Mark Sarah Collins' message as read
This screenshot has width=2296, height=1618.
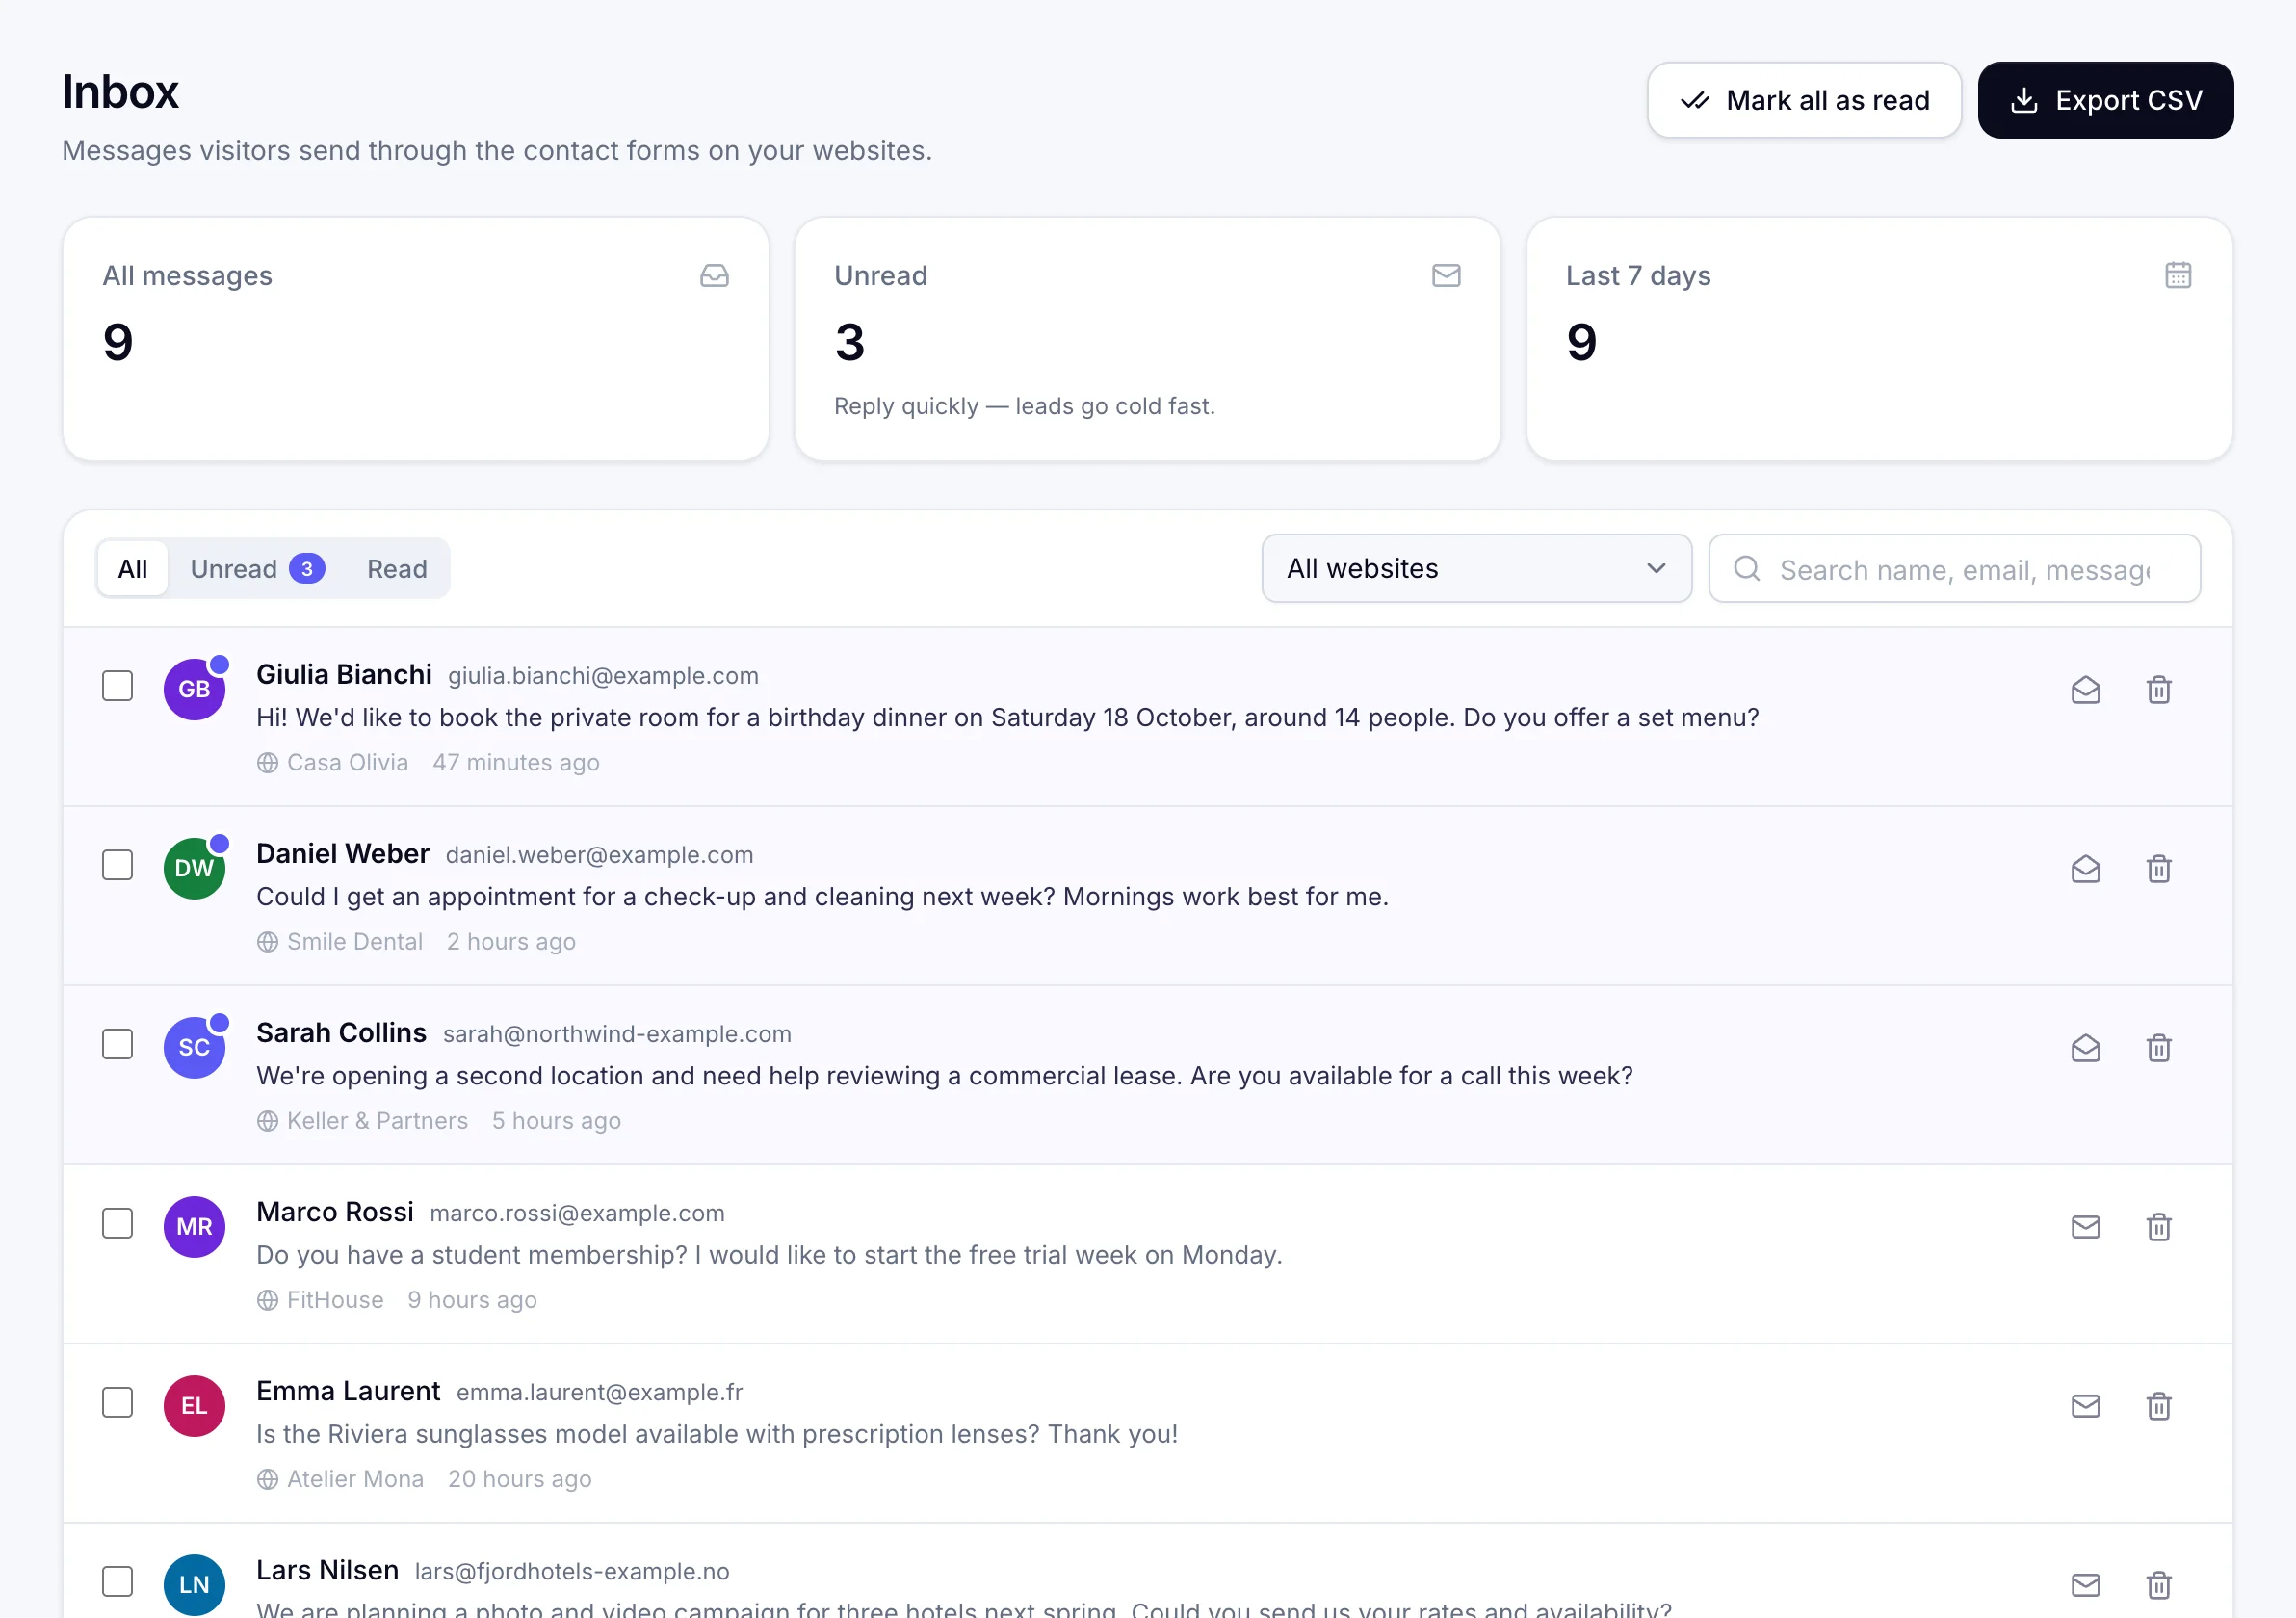(x=2085, y=1048)
